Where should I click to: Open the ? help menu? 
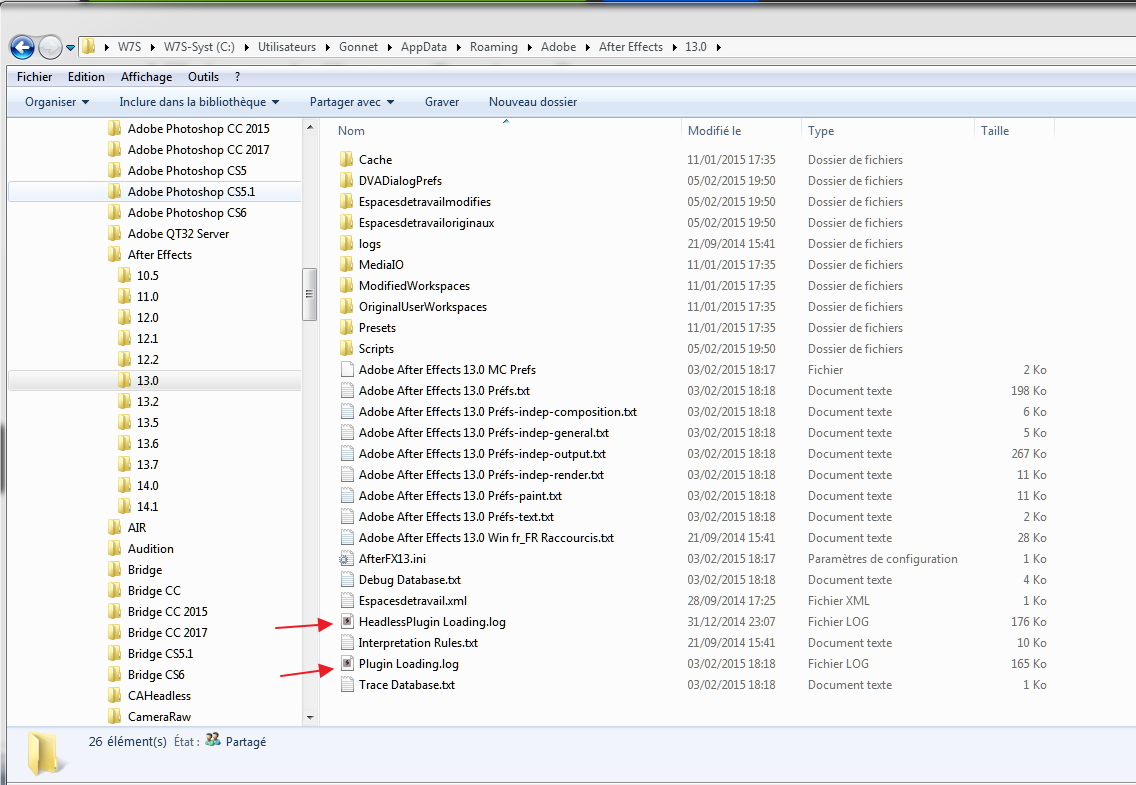[237, 77]
